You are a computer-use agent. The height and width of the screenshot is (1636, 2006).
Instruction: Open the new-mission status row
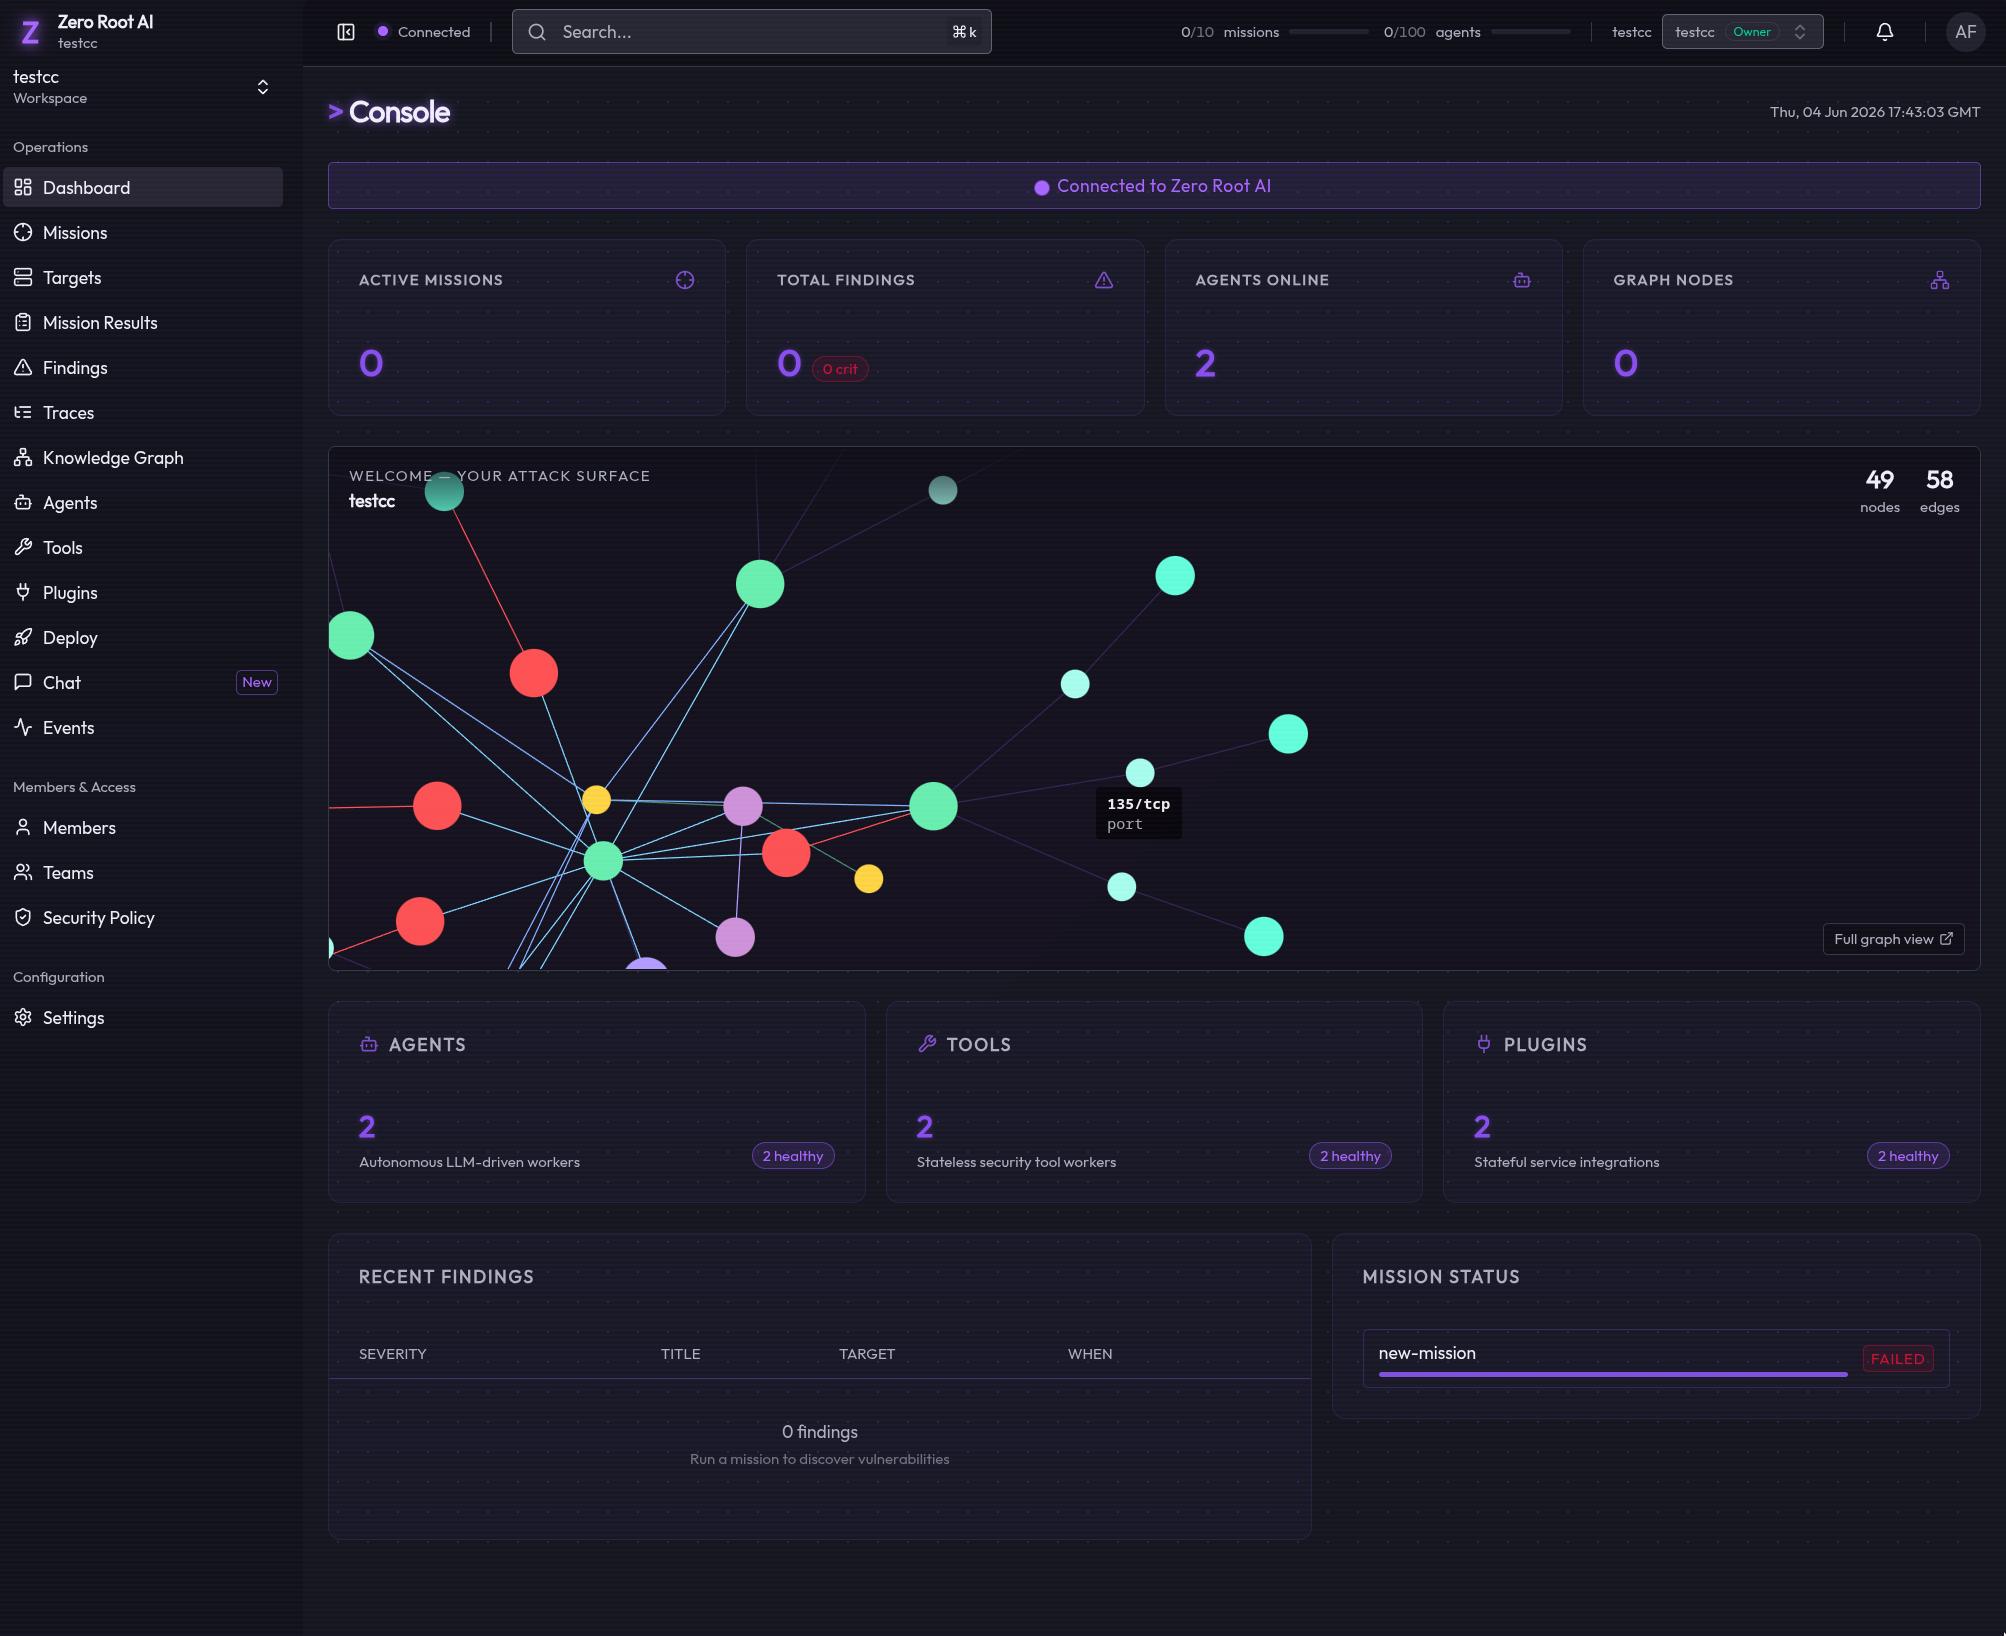coord(1656,1358)
